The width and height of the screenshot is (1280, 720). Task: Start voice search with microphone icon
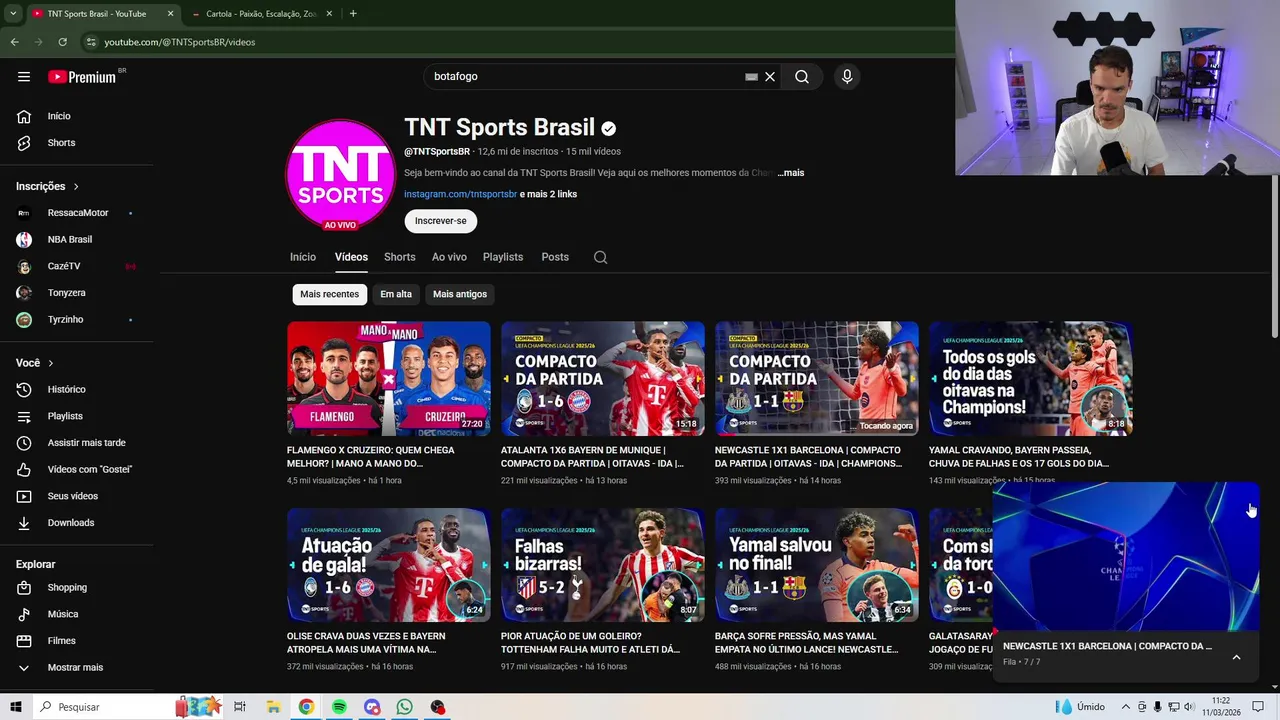point(847,77)
